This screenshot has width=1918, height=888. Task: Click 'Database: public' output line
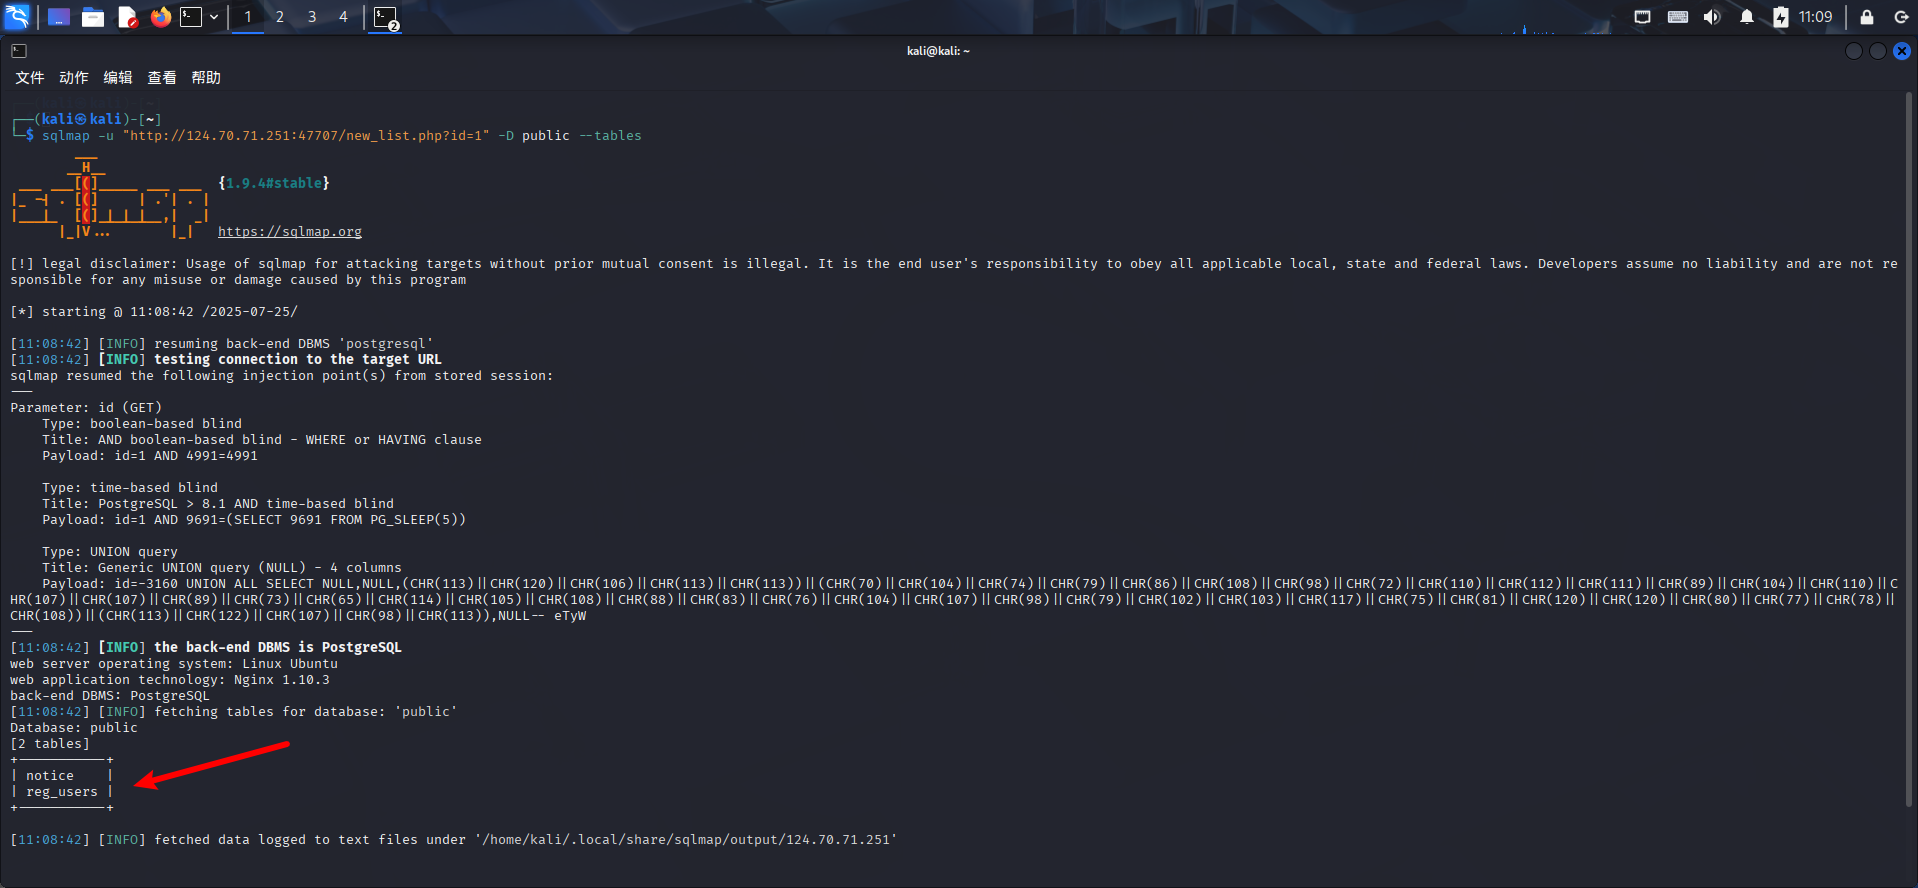click(x=74, y=728)
